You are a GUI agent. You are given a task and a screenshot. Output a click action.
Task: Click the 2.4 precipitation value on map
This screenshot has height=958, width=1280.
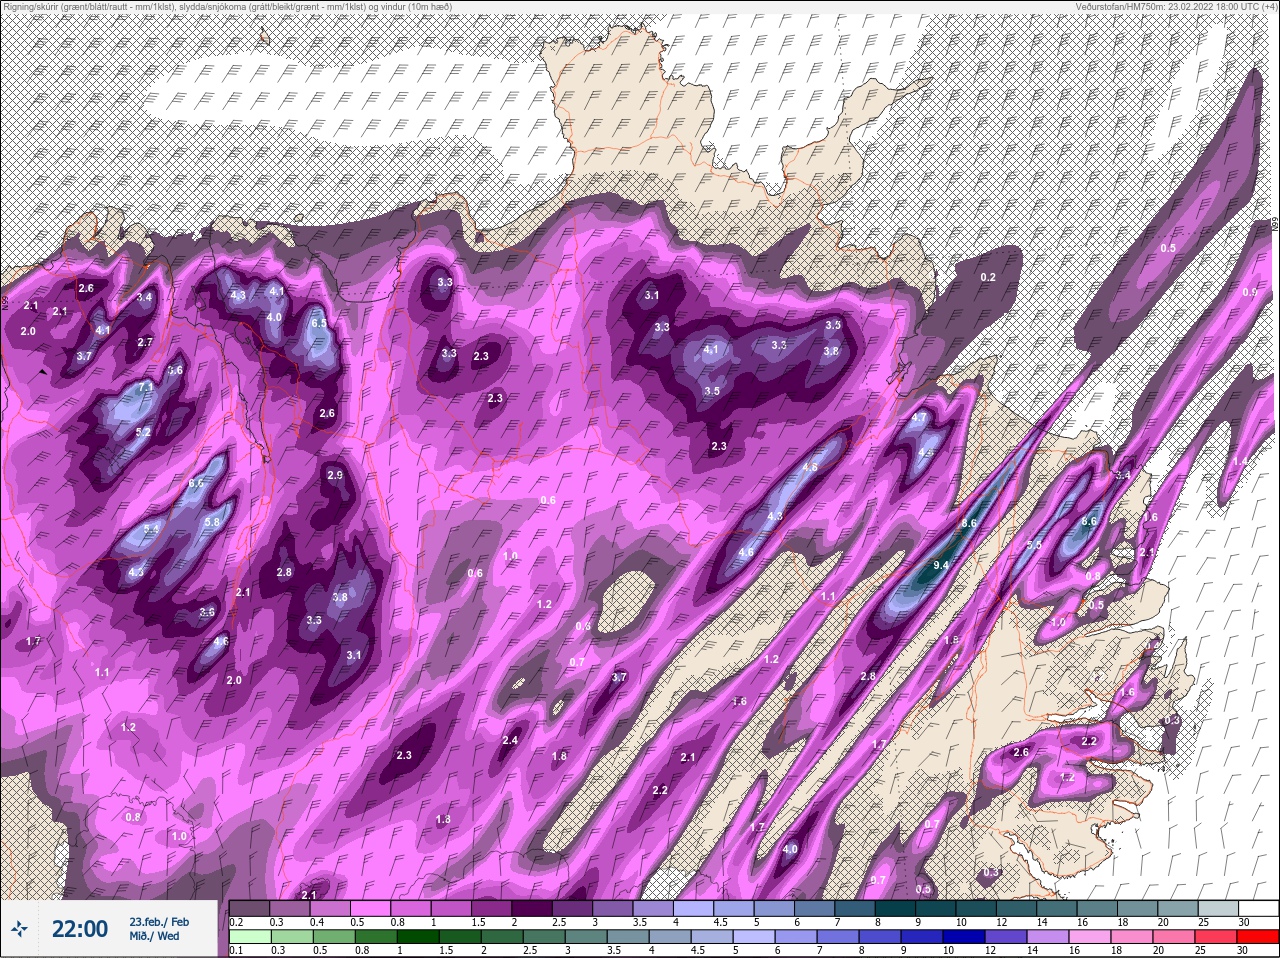click(510, 741)
